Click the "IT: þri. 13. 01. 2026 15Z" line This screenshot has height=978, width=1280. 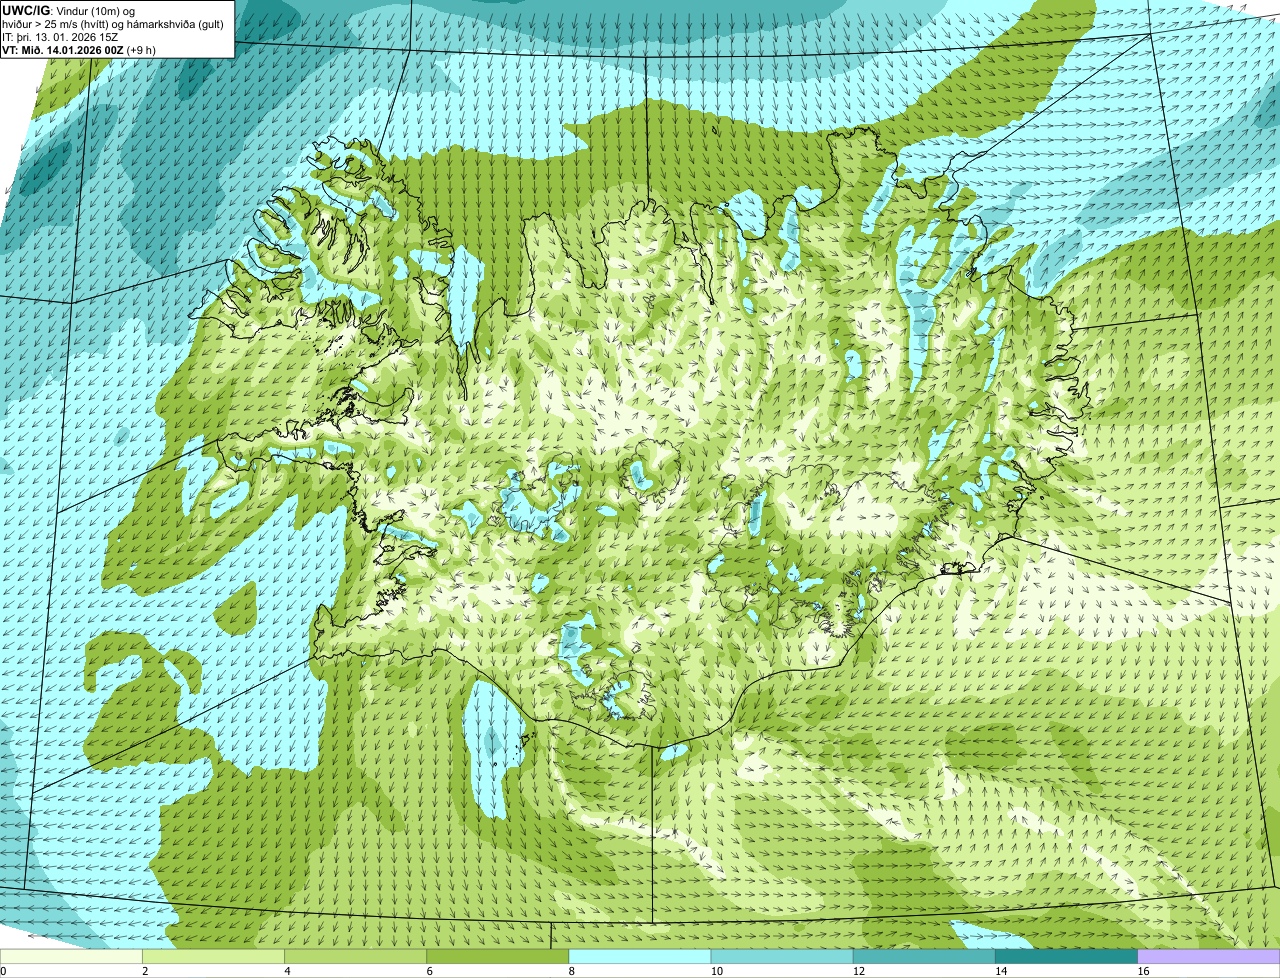62,36
